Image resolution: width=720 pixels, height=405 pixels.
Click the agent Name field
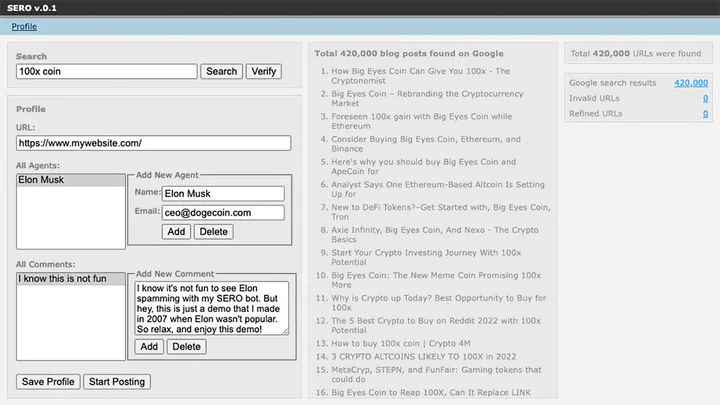click(x=223, y=193)
